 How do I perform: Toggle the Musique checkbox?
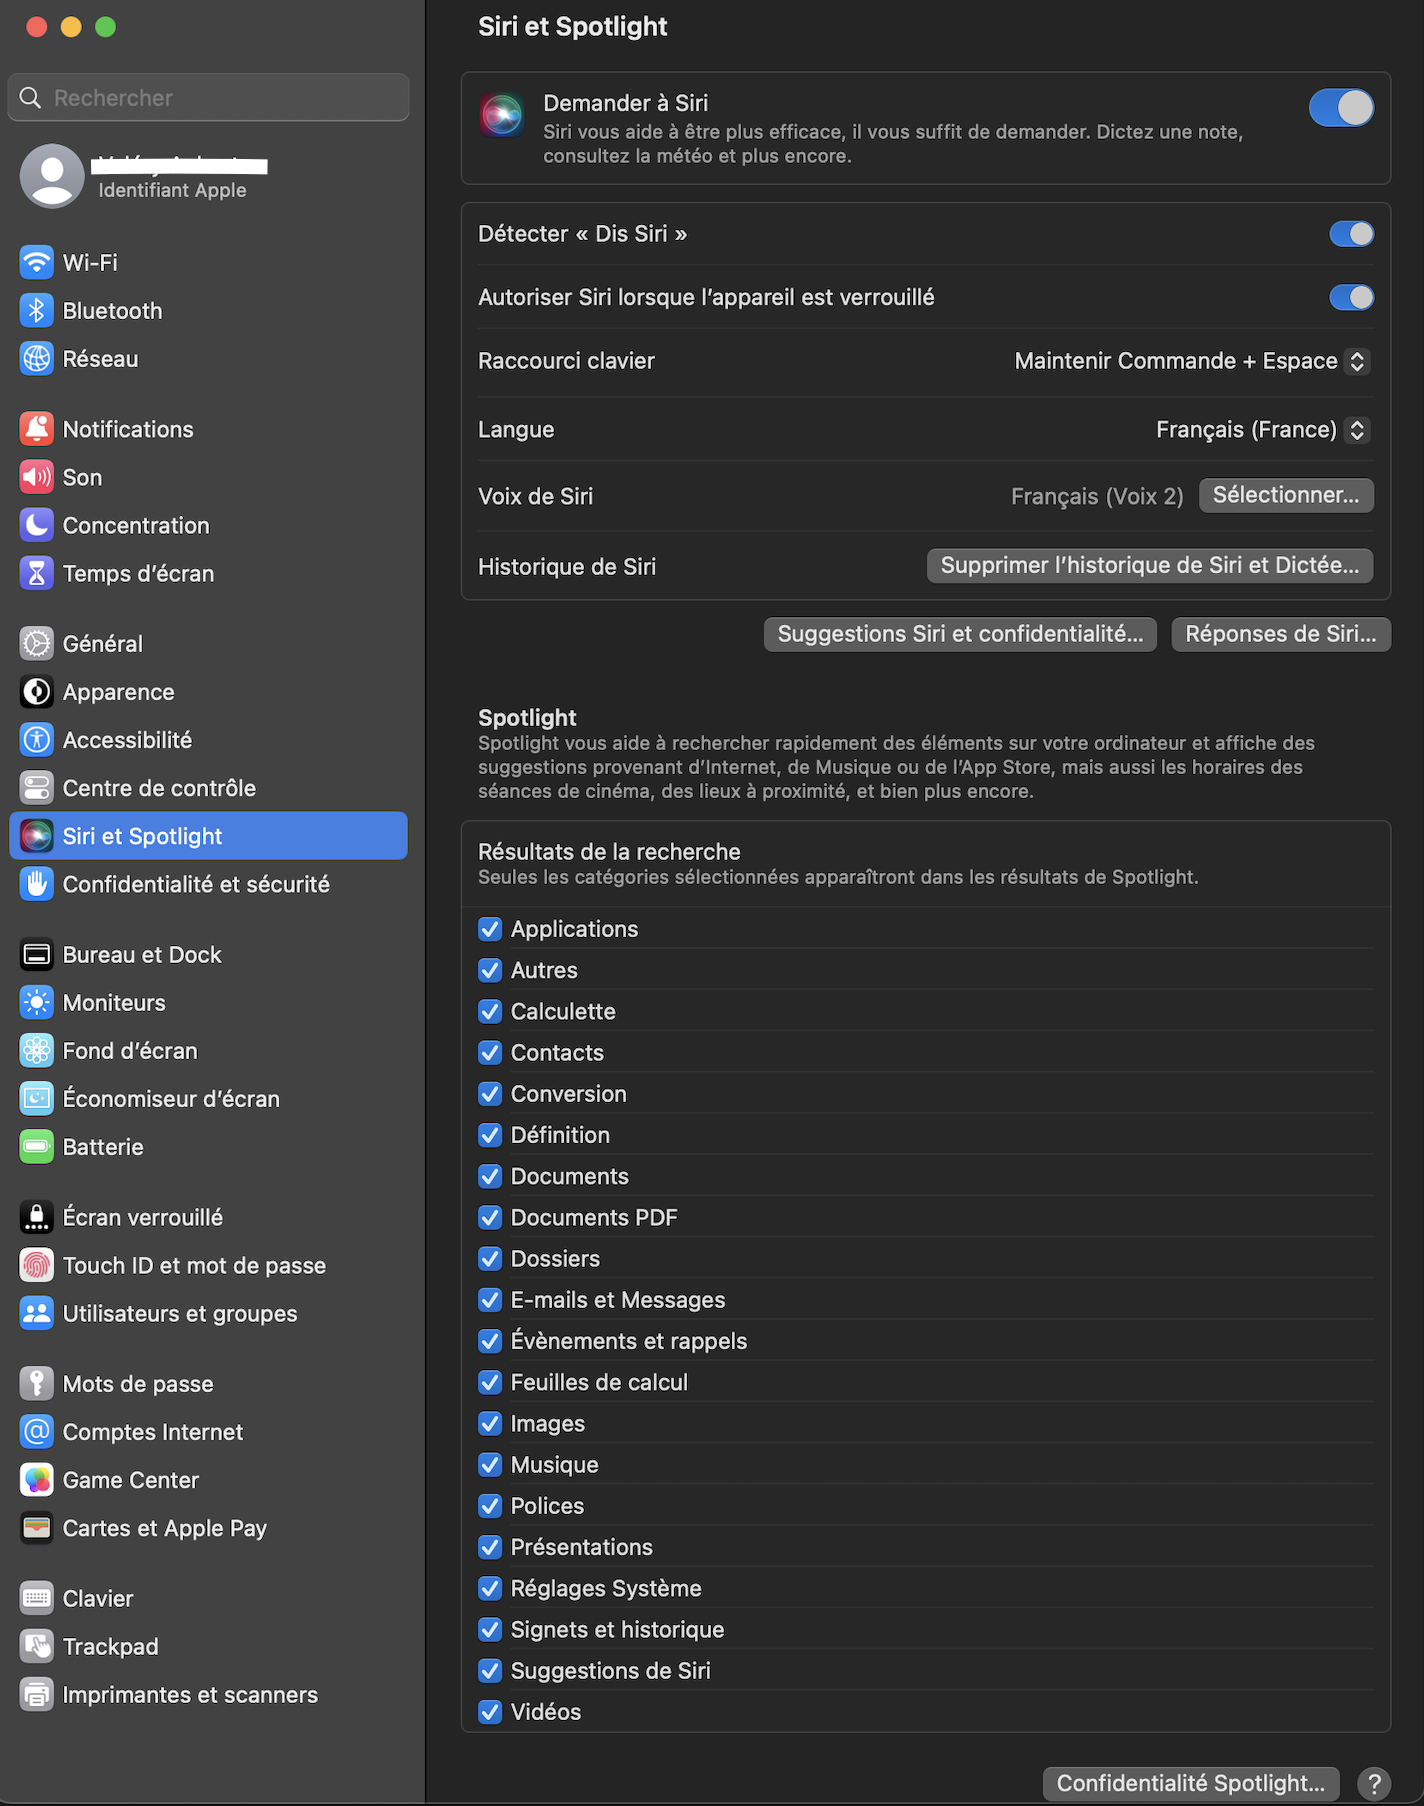[490, 1465]
